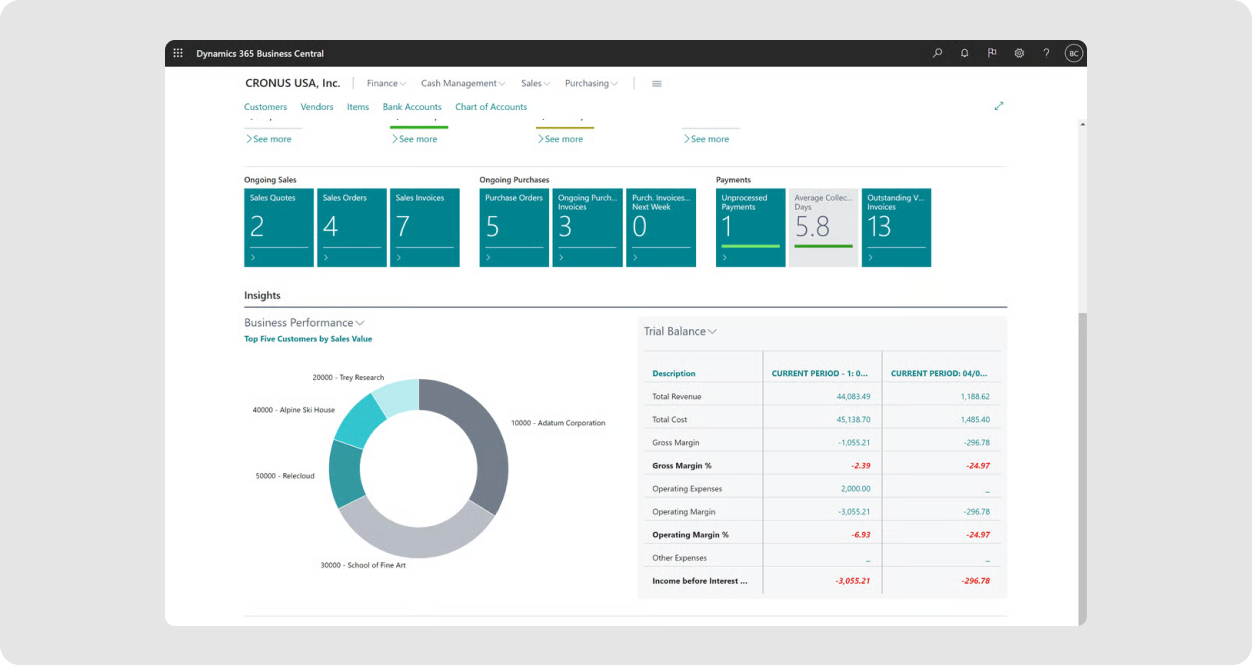Open the Sales Orders tile

[351, 227]
